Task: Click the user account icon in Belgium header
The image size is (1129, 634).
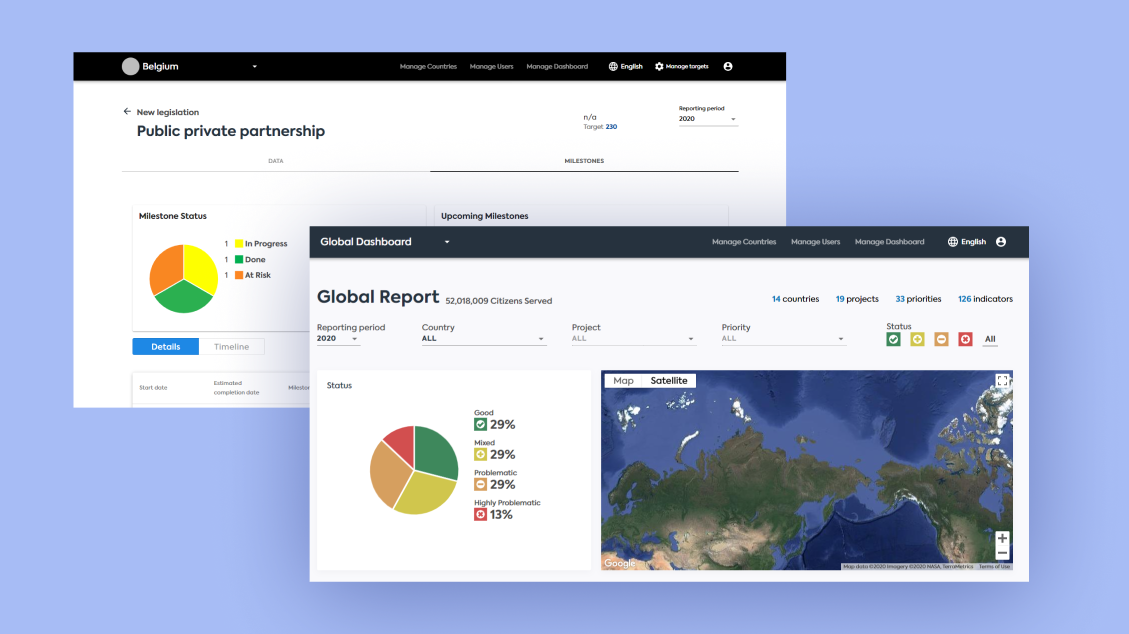Action: point(727,67)
